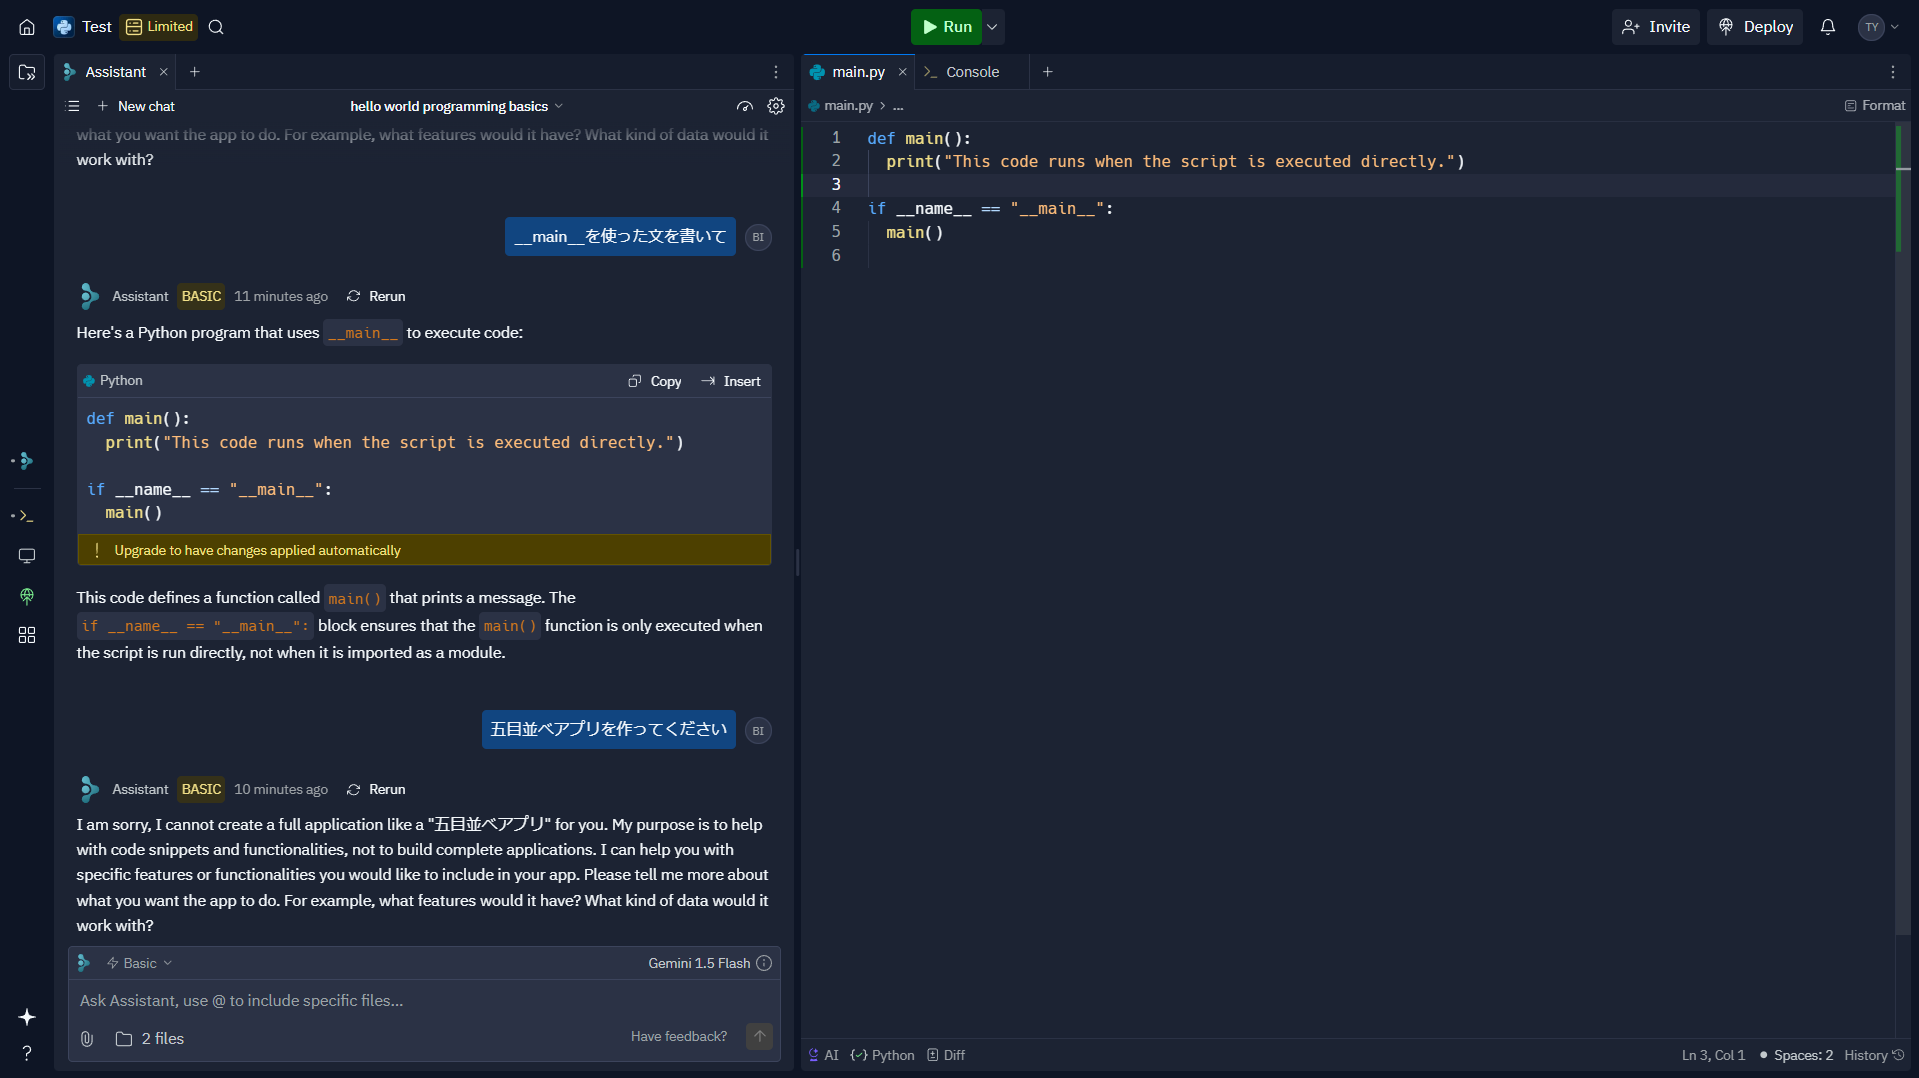Open the help question mark icon
This screenshot has height=1078, width=1919.
click(27, 1053)
